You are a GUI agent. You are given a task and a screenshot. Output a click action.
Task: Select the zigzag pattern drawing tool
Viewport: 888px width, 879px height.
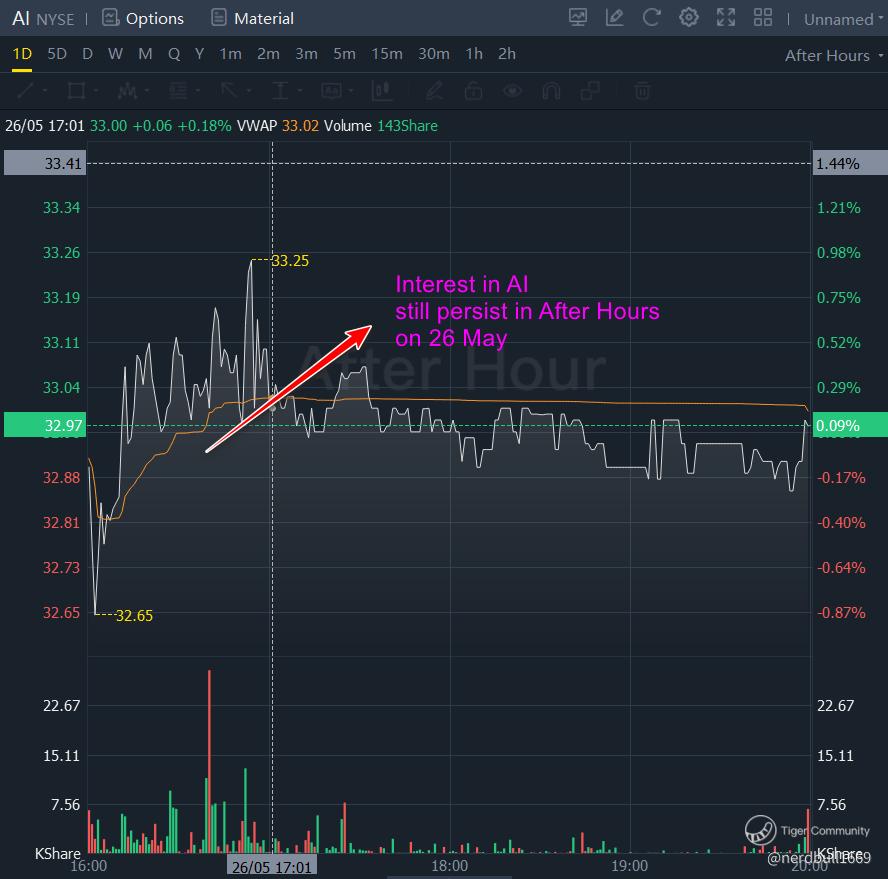click(x=127, y=90)
